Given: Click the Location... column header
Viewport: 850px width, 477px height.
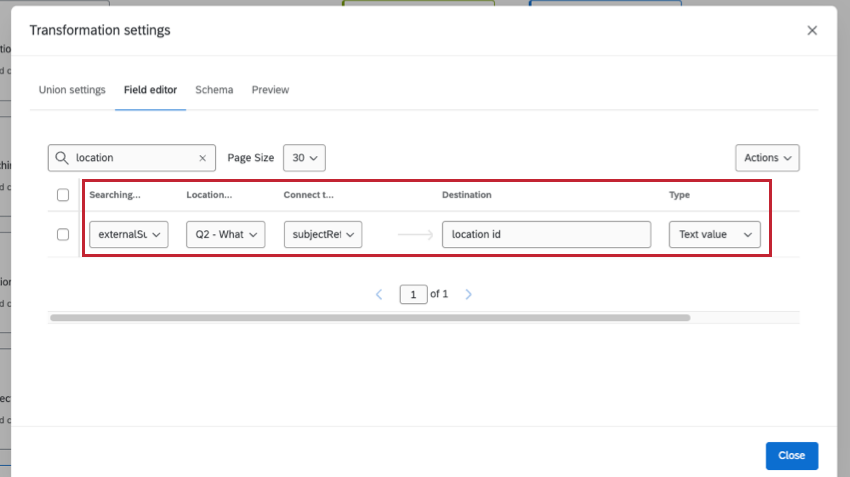Looking at the screenshot, I should [x=209, y=195].
